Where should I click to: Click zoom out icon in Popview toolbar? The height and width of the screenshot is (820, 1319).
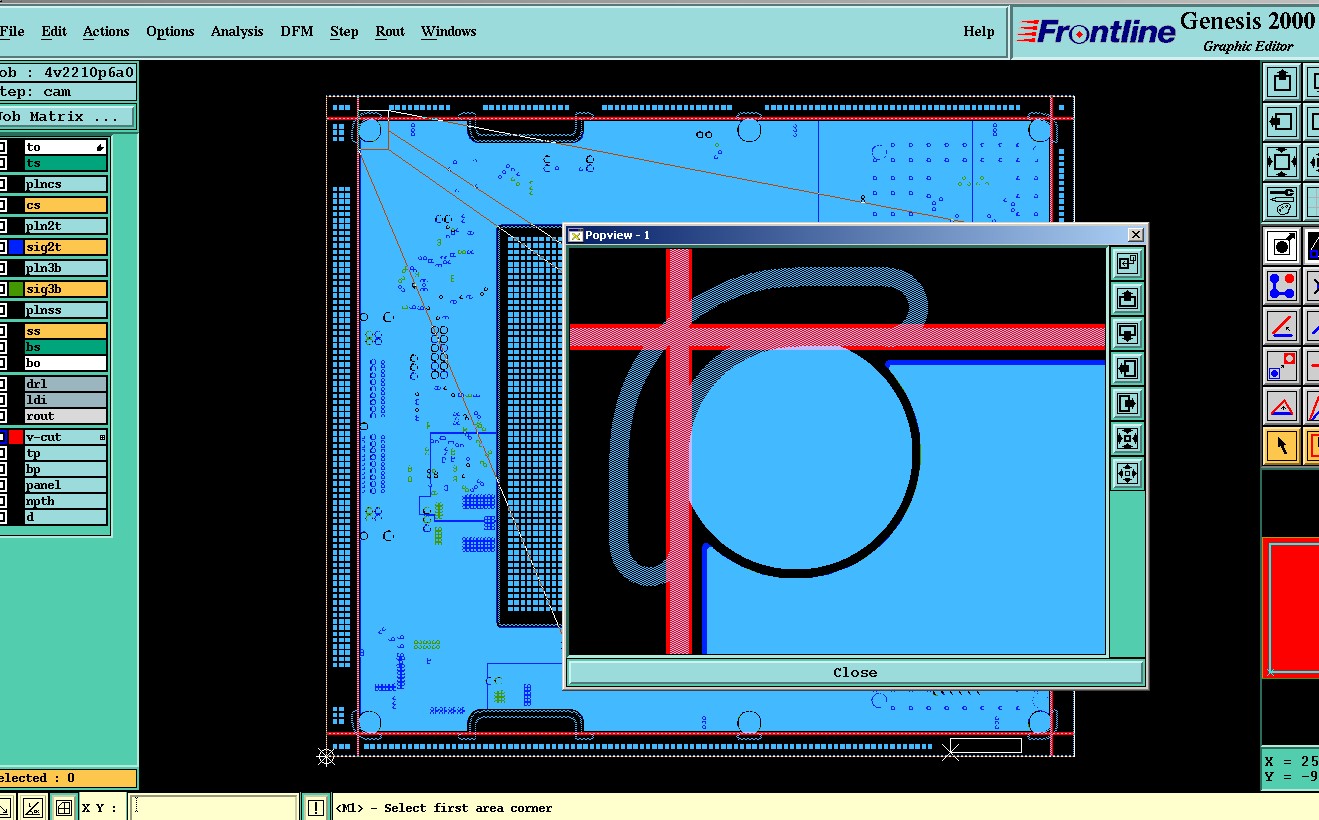(x=1127, y=473)
